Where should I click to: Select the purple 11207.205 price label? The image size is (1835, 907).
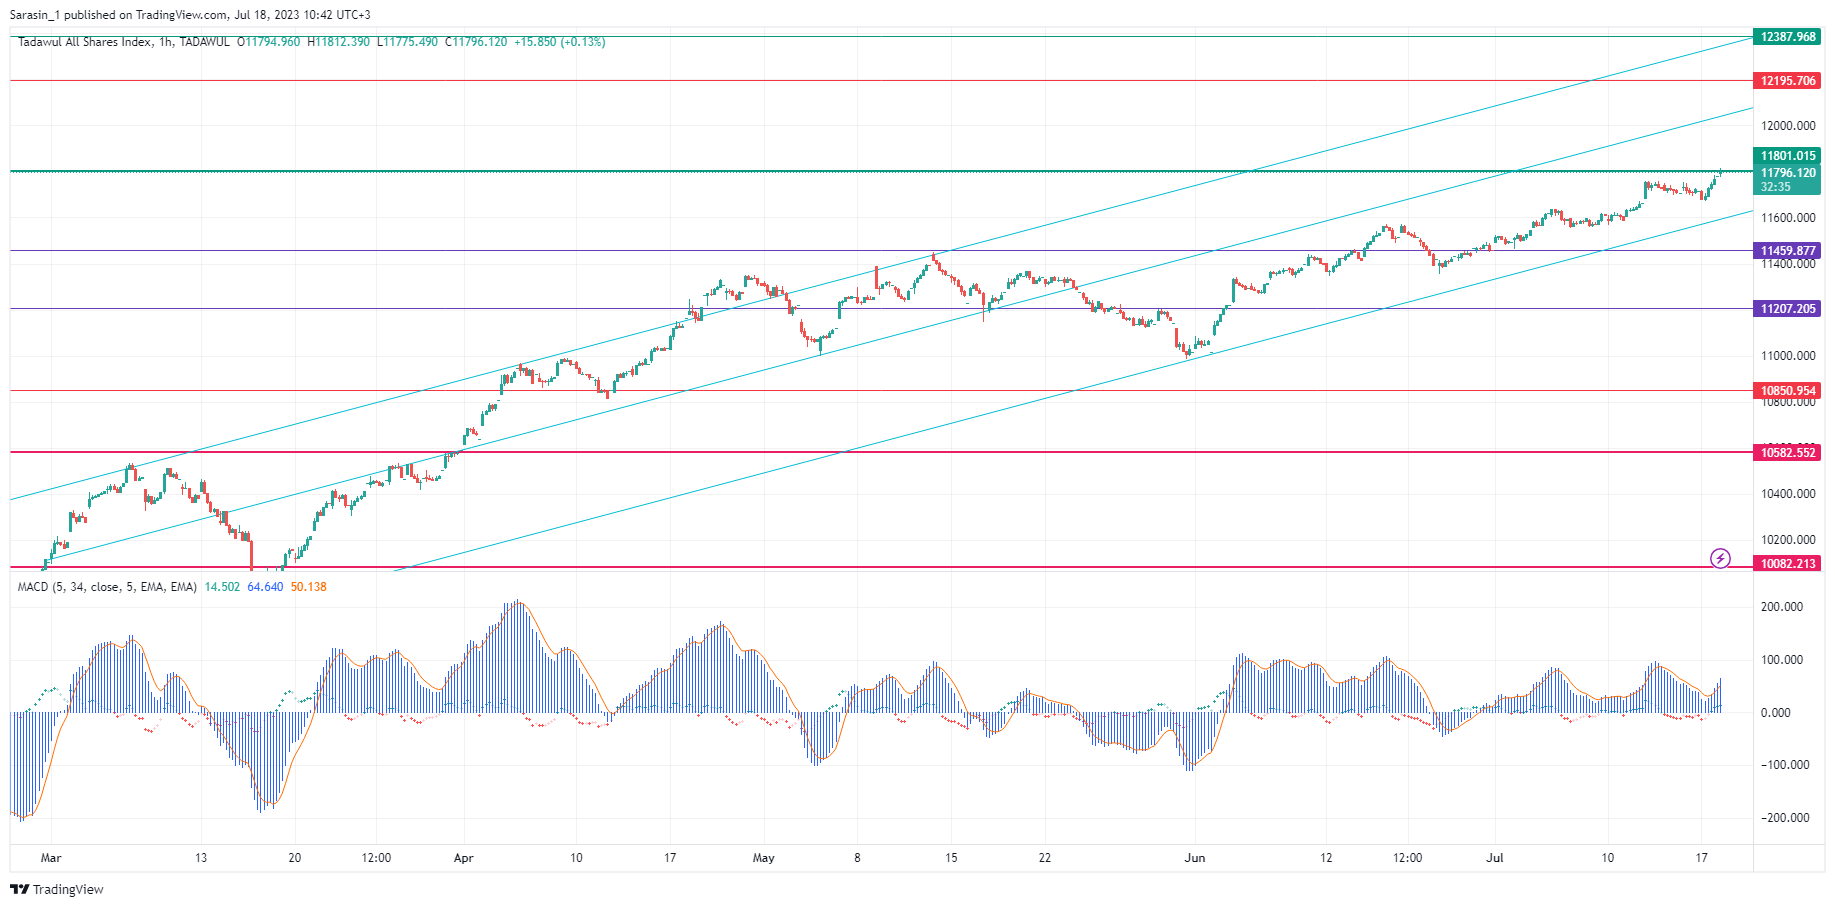point(1788,309)
